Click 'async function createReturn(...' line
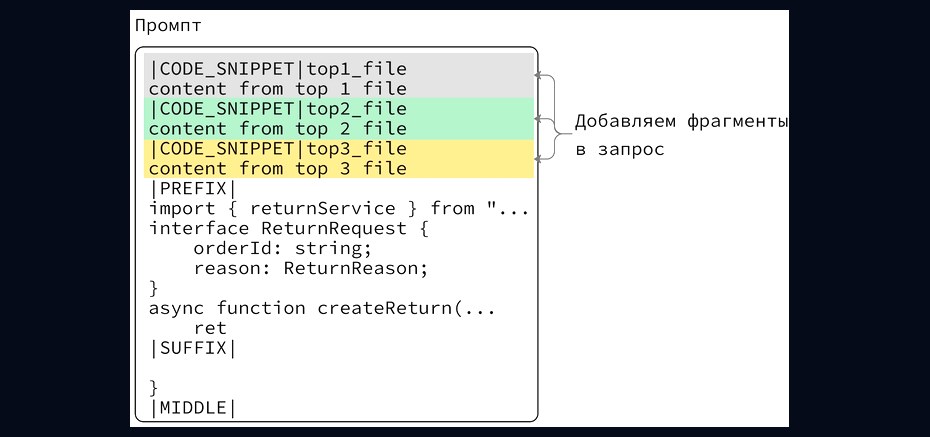The width and height of the screenshot is (930, 437). click(x=322, y=309)
